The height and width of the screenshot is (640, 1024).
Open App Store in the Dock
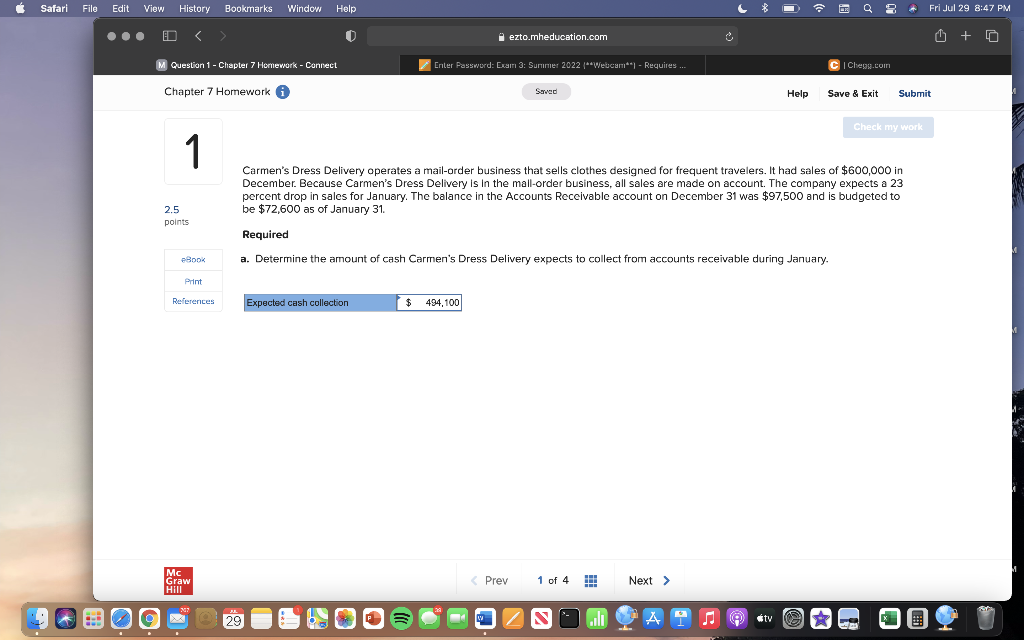tap(653, 618)
